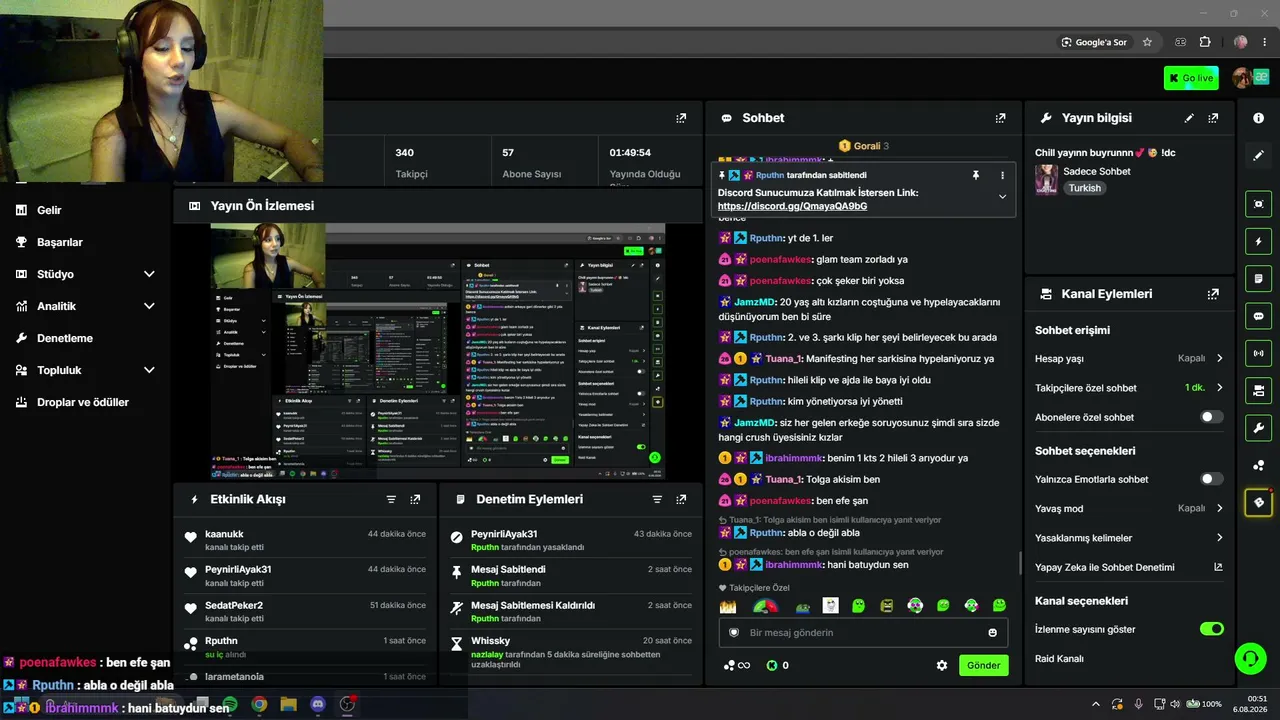
Task: Pop out the Etkinlik Akışı panel
Action: [x=415, y=499]
